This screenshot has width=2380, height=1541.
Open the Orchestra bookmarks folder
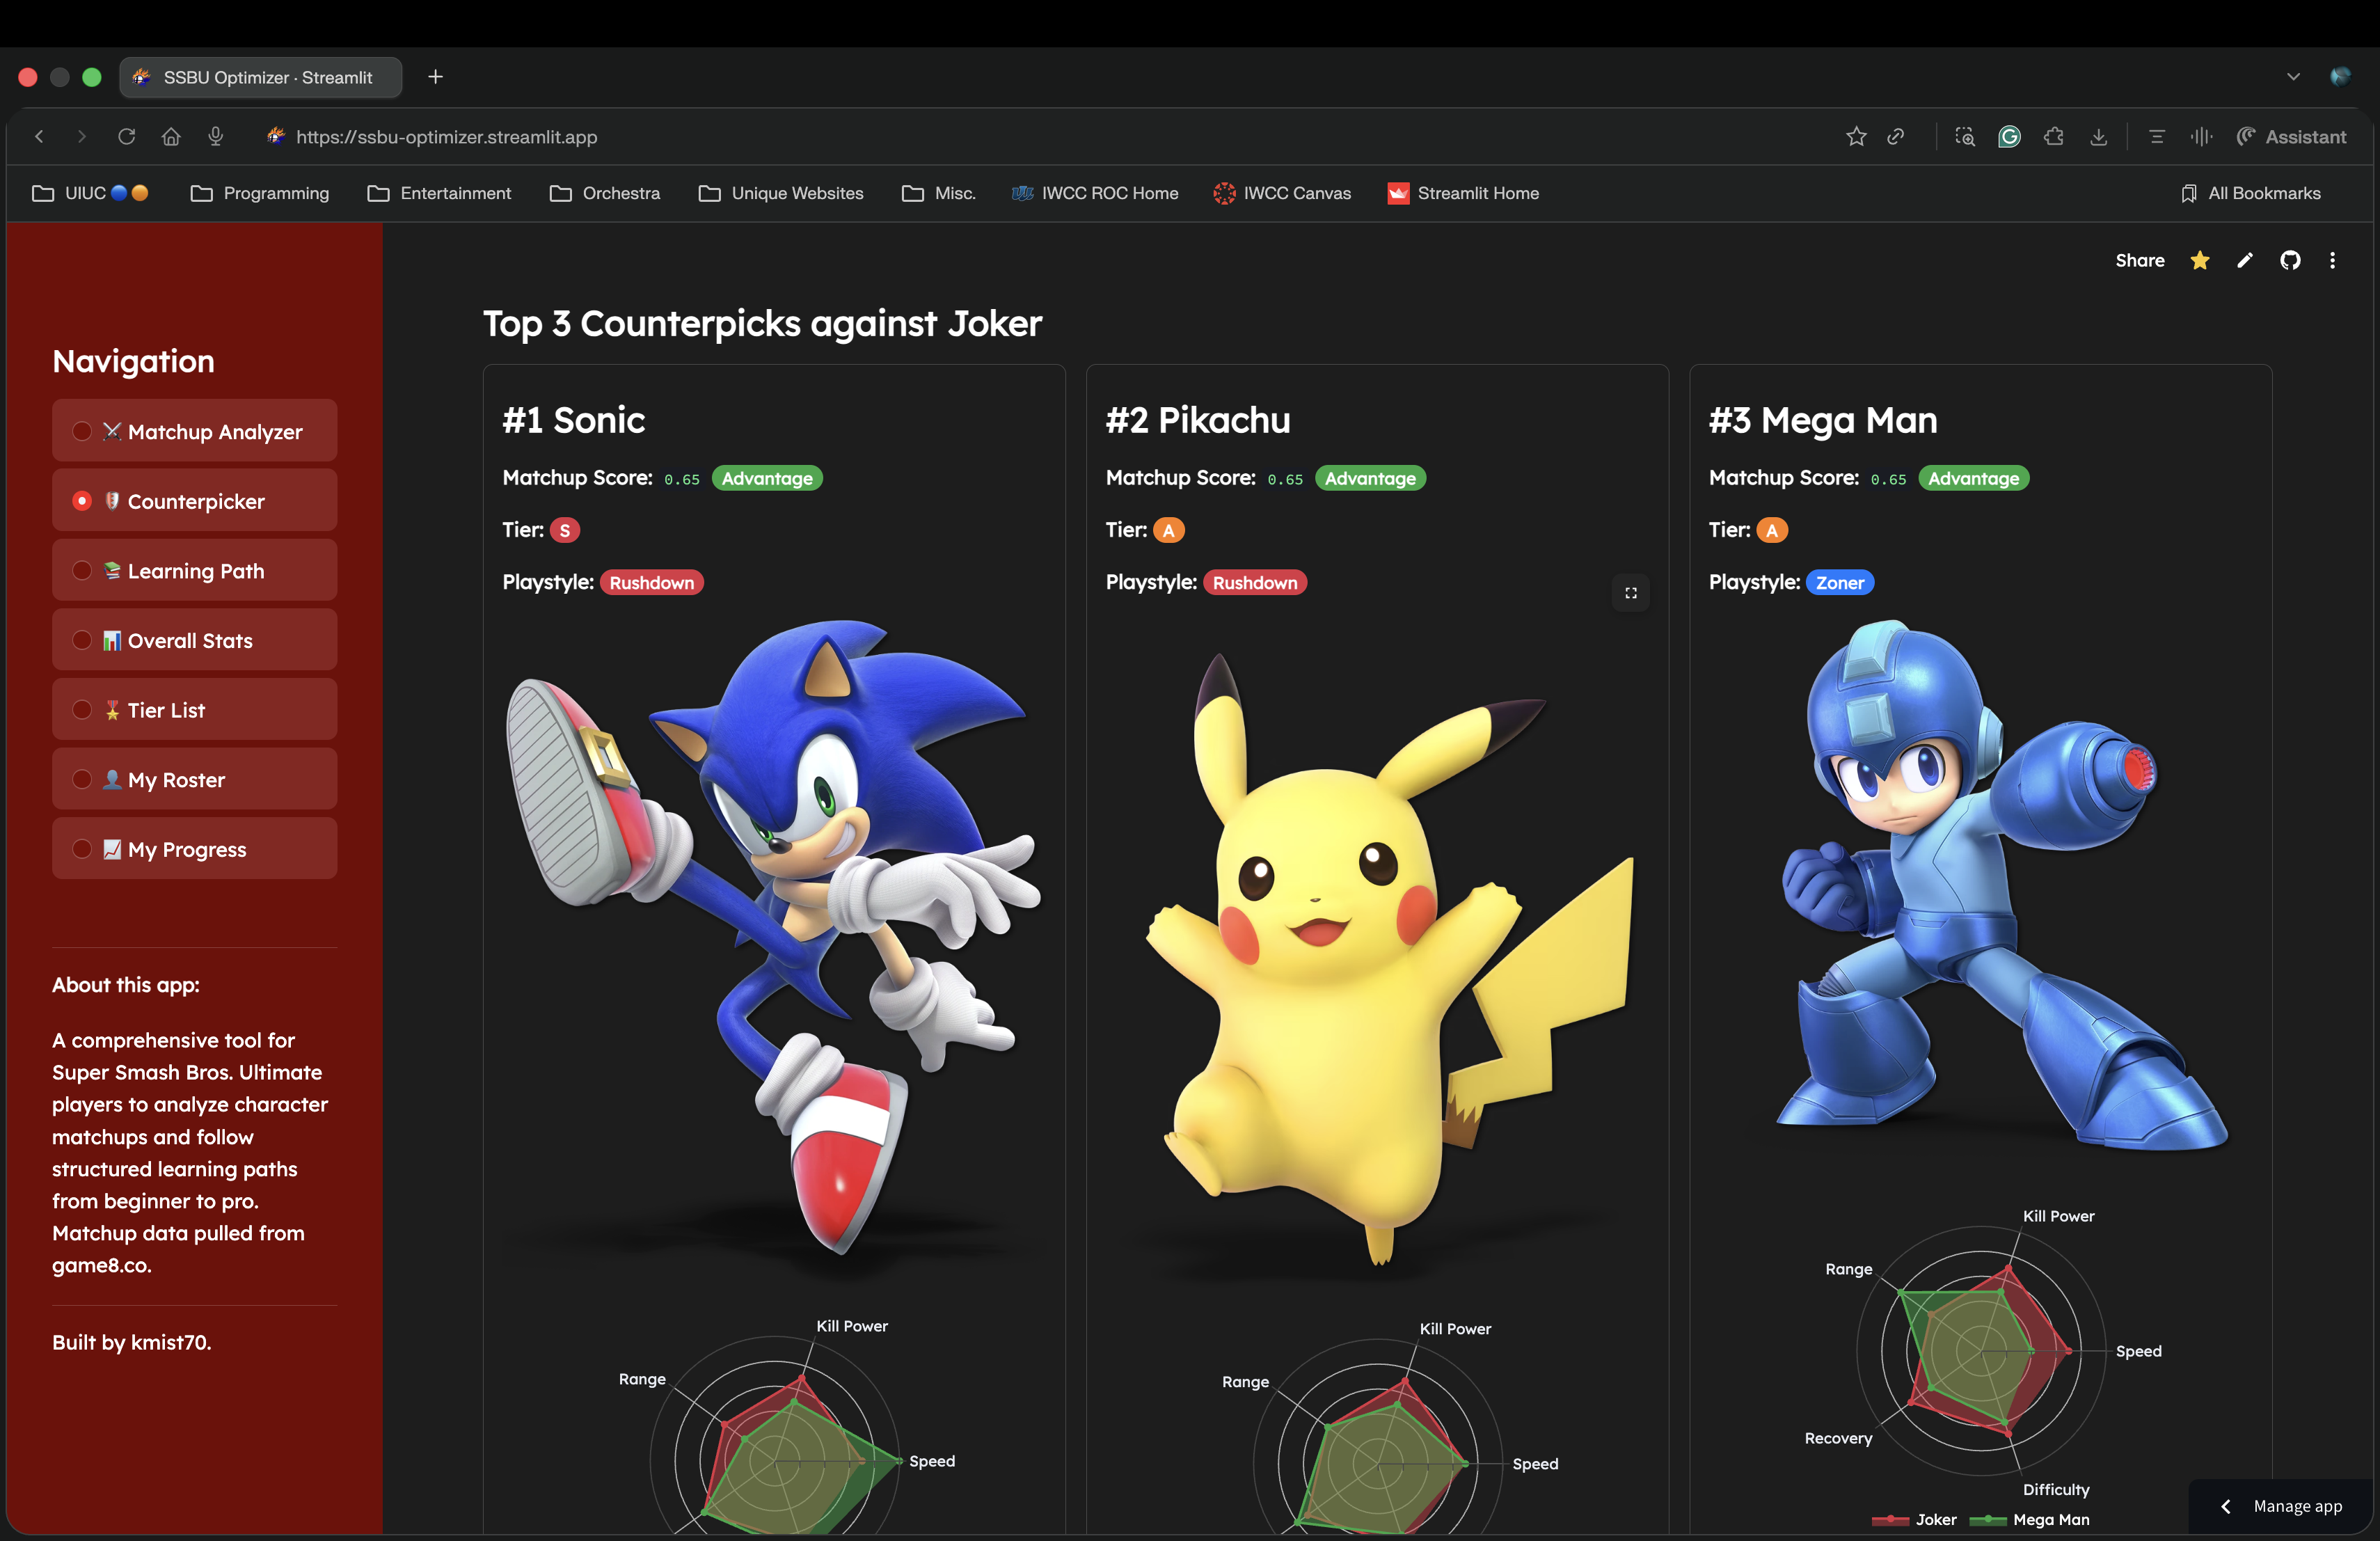(605, 193)
